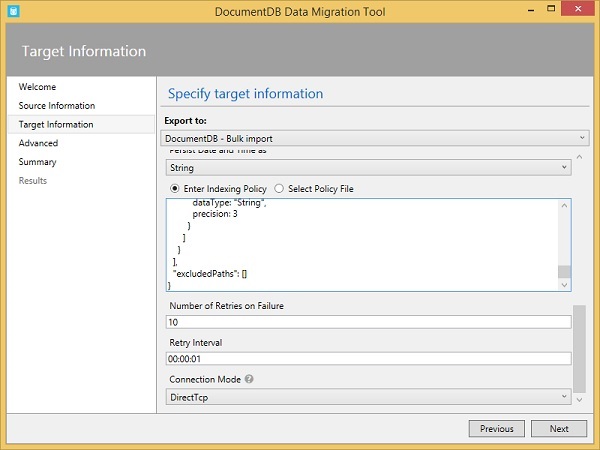Click the Number of Retries on Failure field
The image size is (600, 450).
pyautogui.click(x=367, y=322)
